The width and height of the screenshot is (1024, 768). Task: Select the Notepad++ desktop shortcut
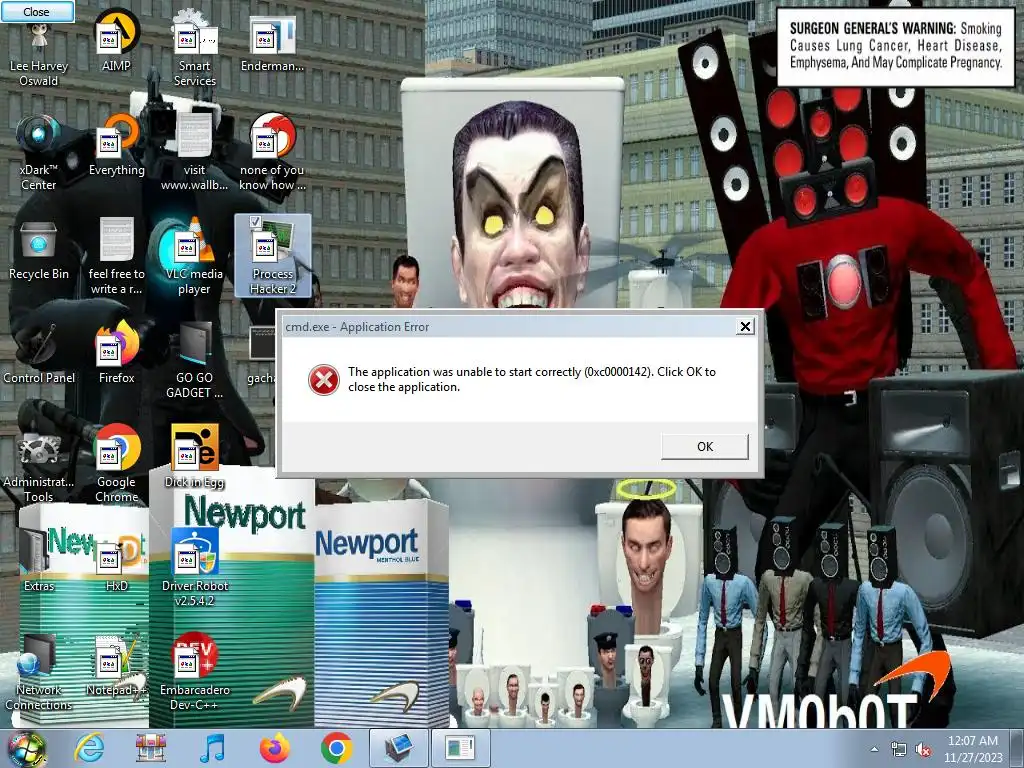pos(116,665)
